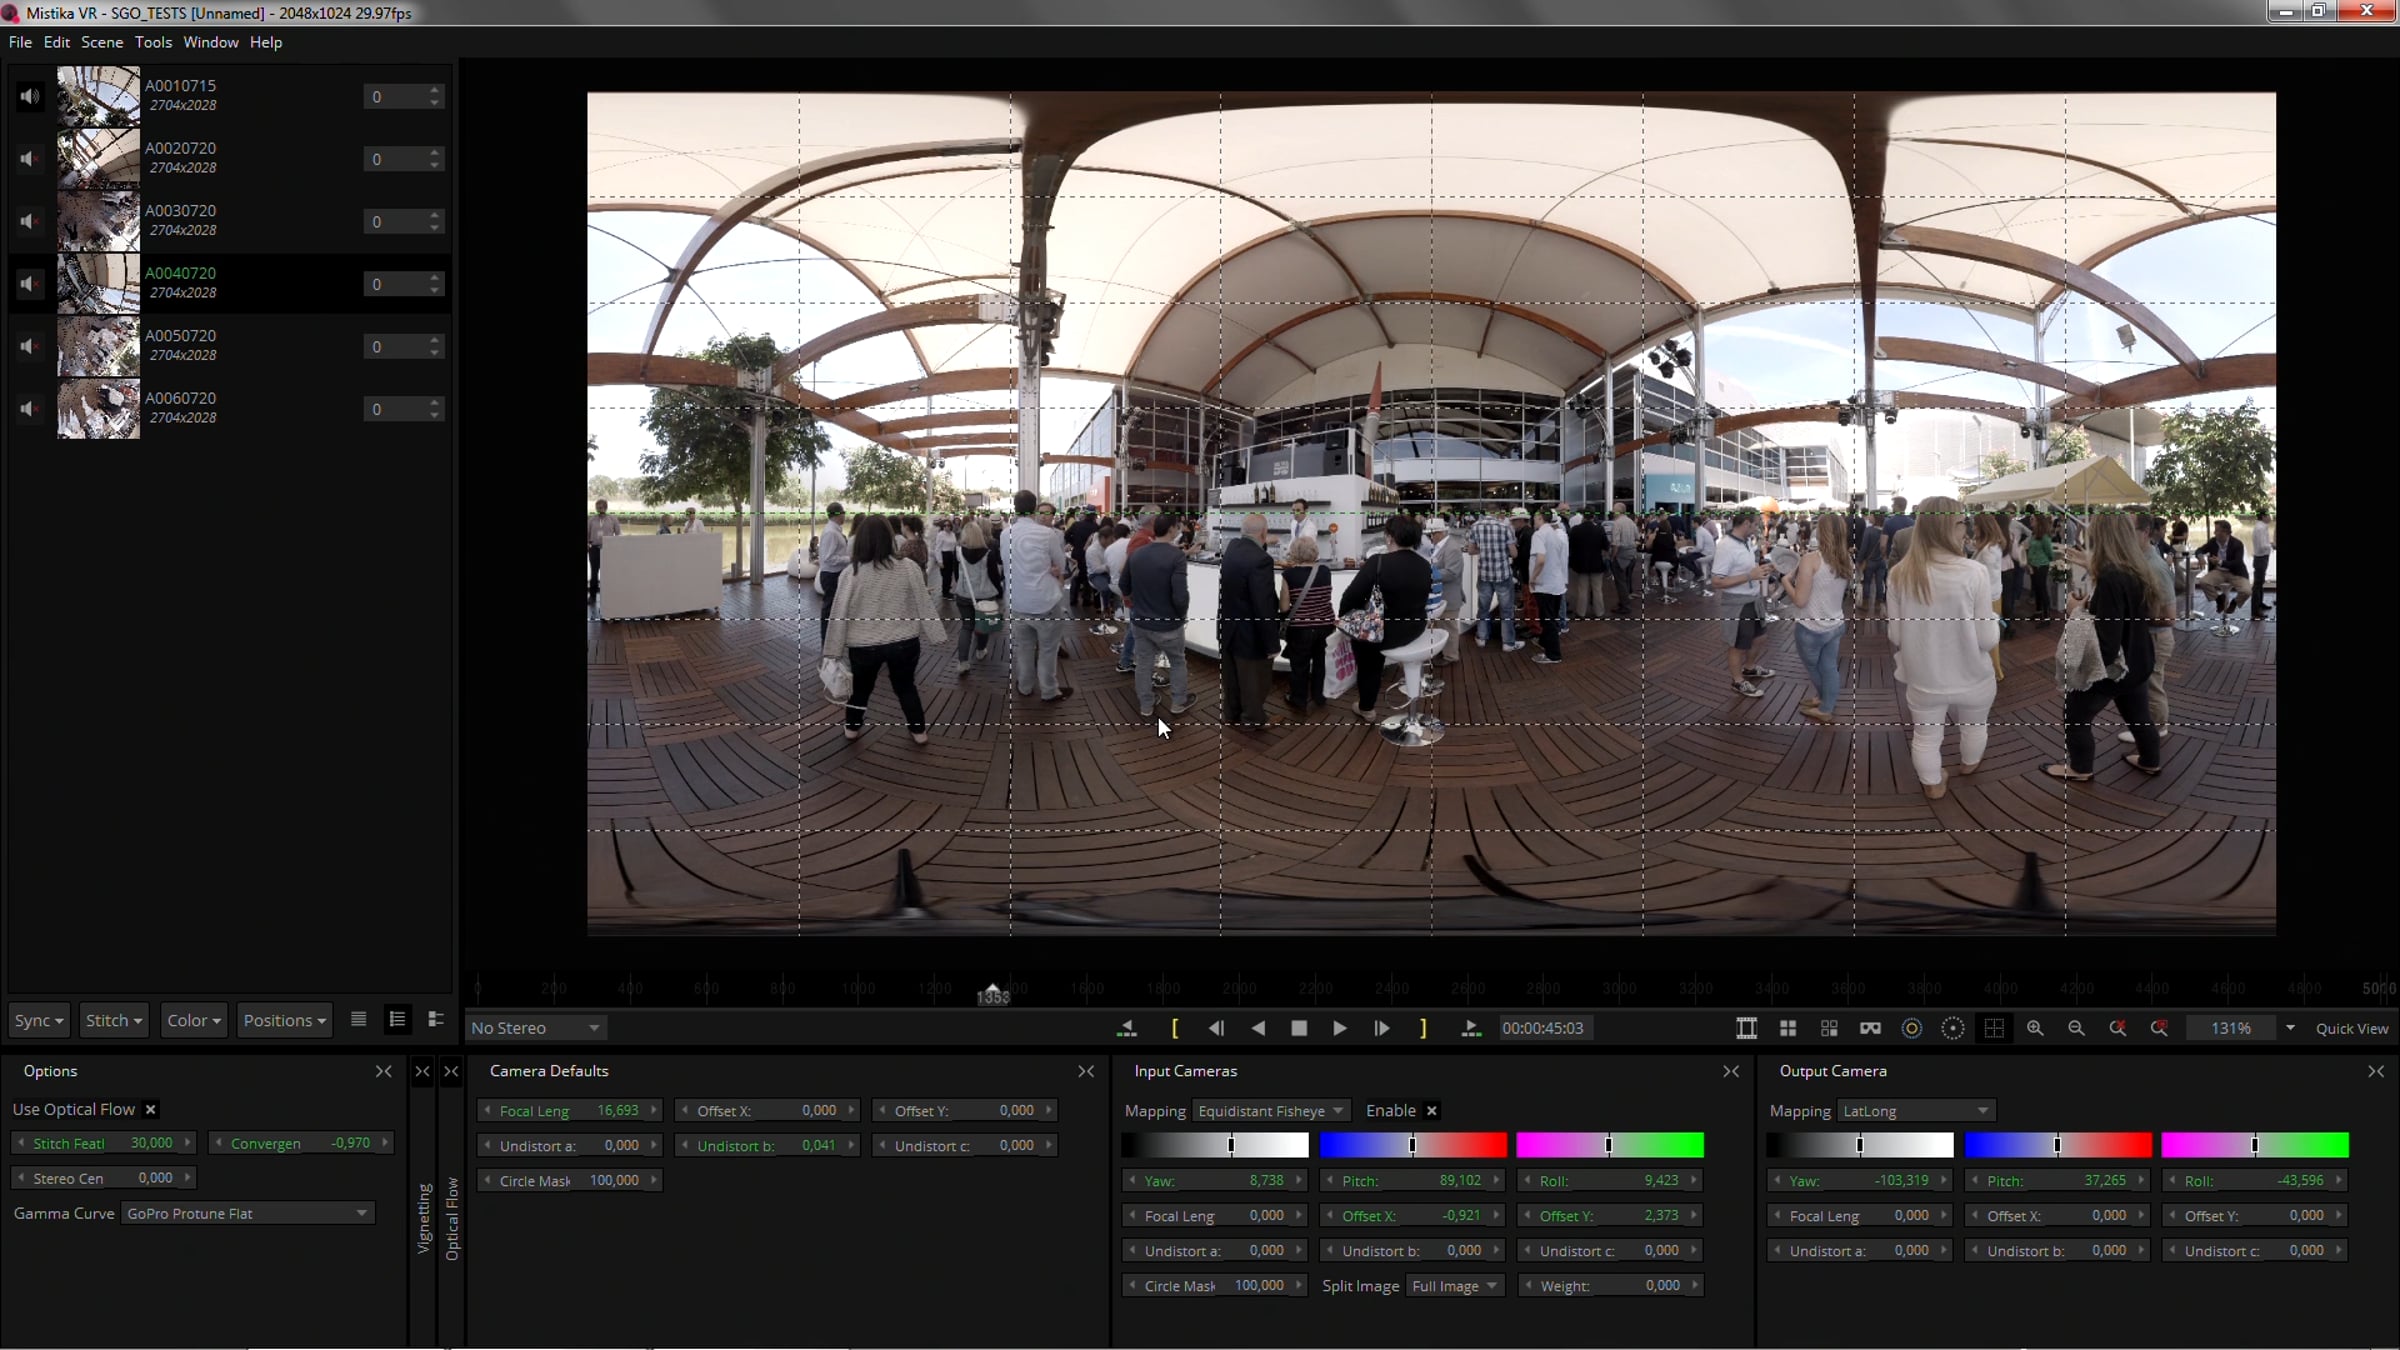This screenshot has height=1350, width=2400.
Task: Click the zoom out magnifier icon
Action: (x=2076, y=1028)
